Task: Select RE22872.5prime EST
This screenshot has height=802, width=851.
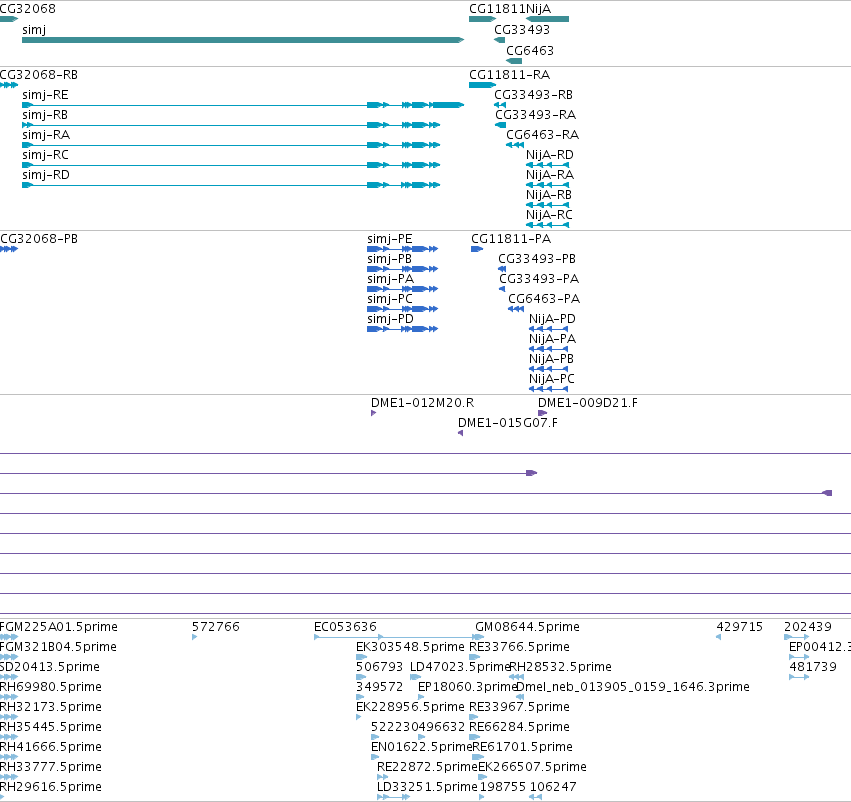Action: tap(383, 778)
